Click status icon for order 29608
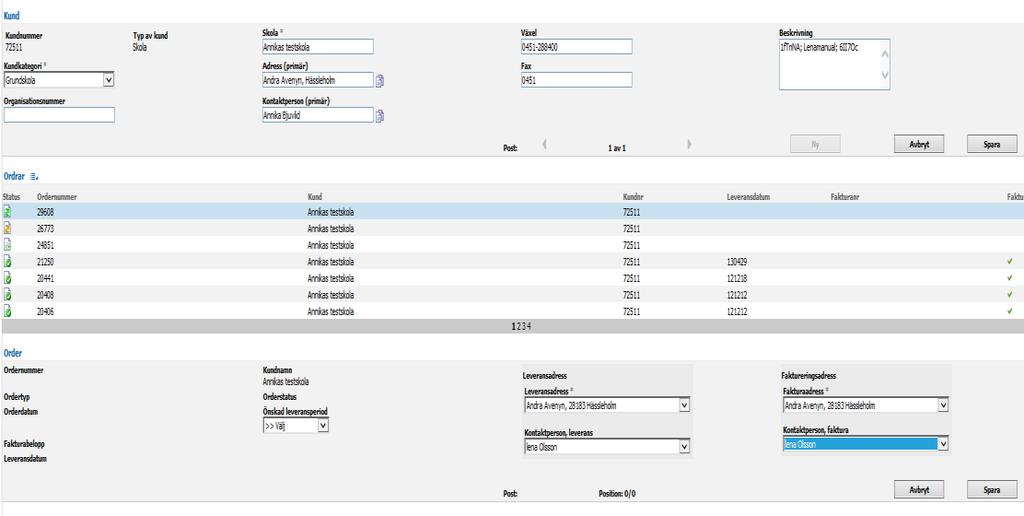The height and width of the screenshot is (516, 1024). pyautogui.click(x=7, y=212)
